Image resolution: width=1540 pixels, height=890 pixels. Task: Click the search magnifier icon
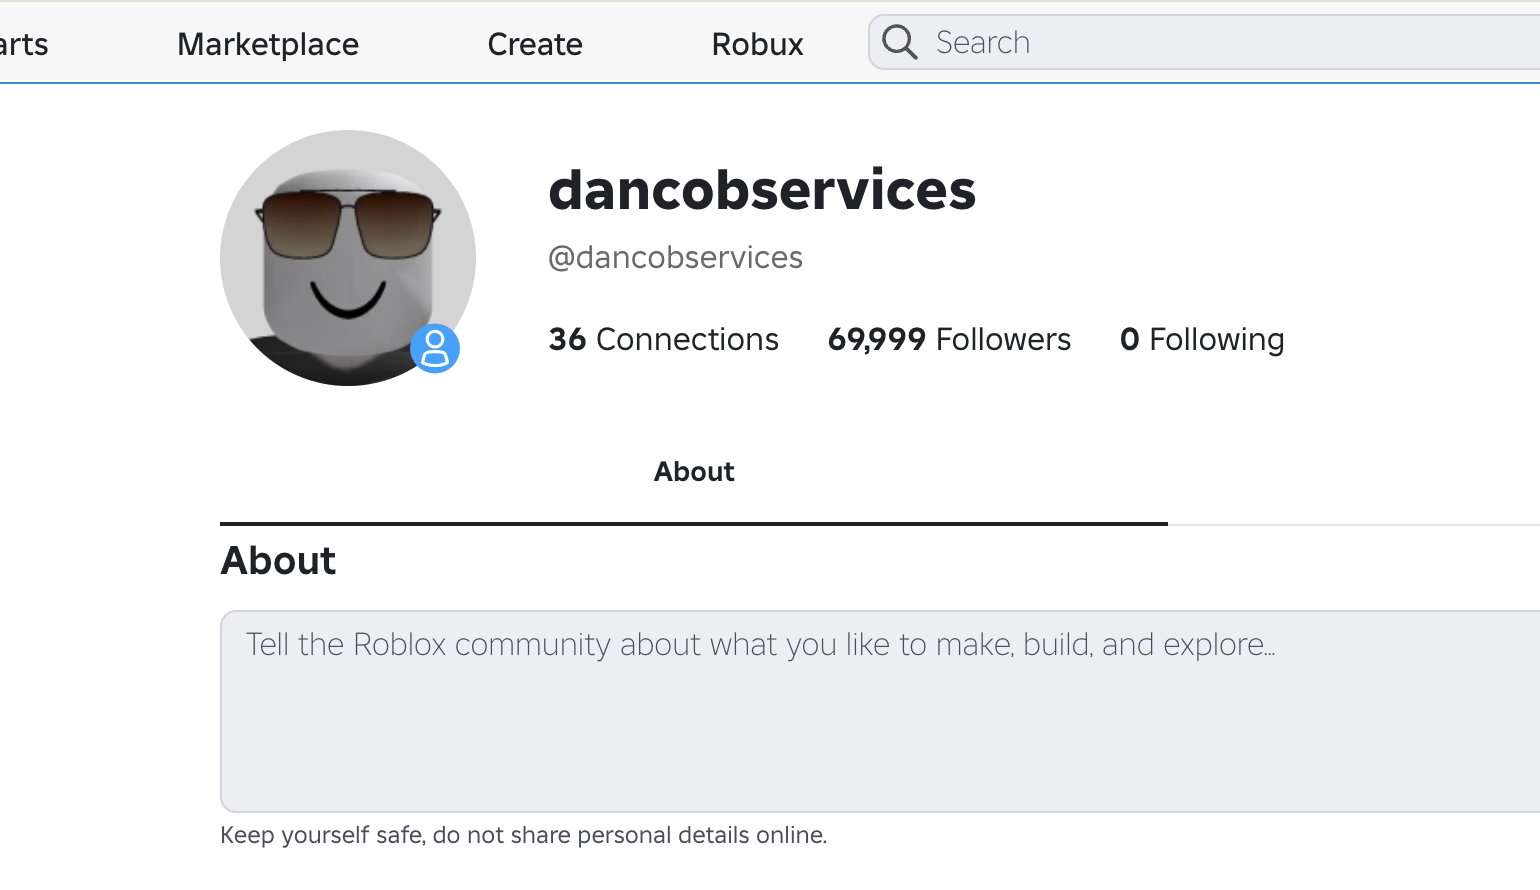[899, 42]
